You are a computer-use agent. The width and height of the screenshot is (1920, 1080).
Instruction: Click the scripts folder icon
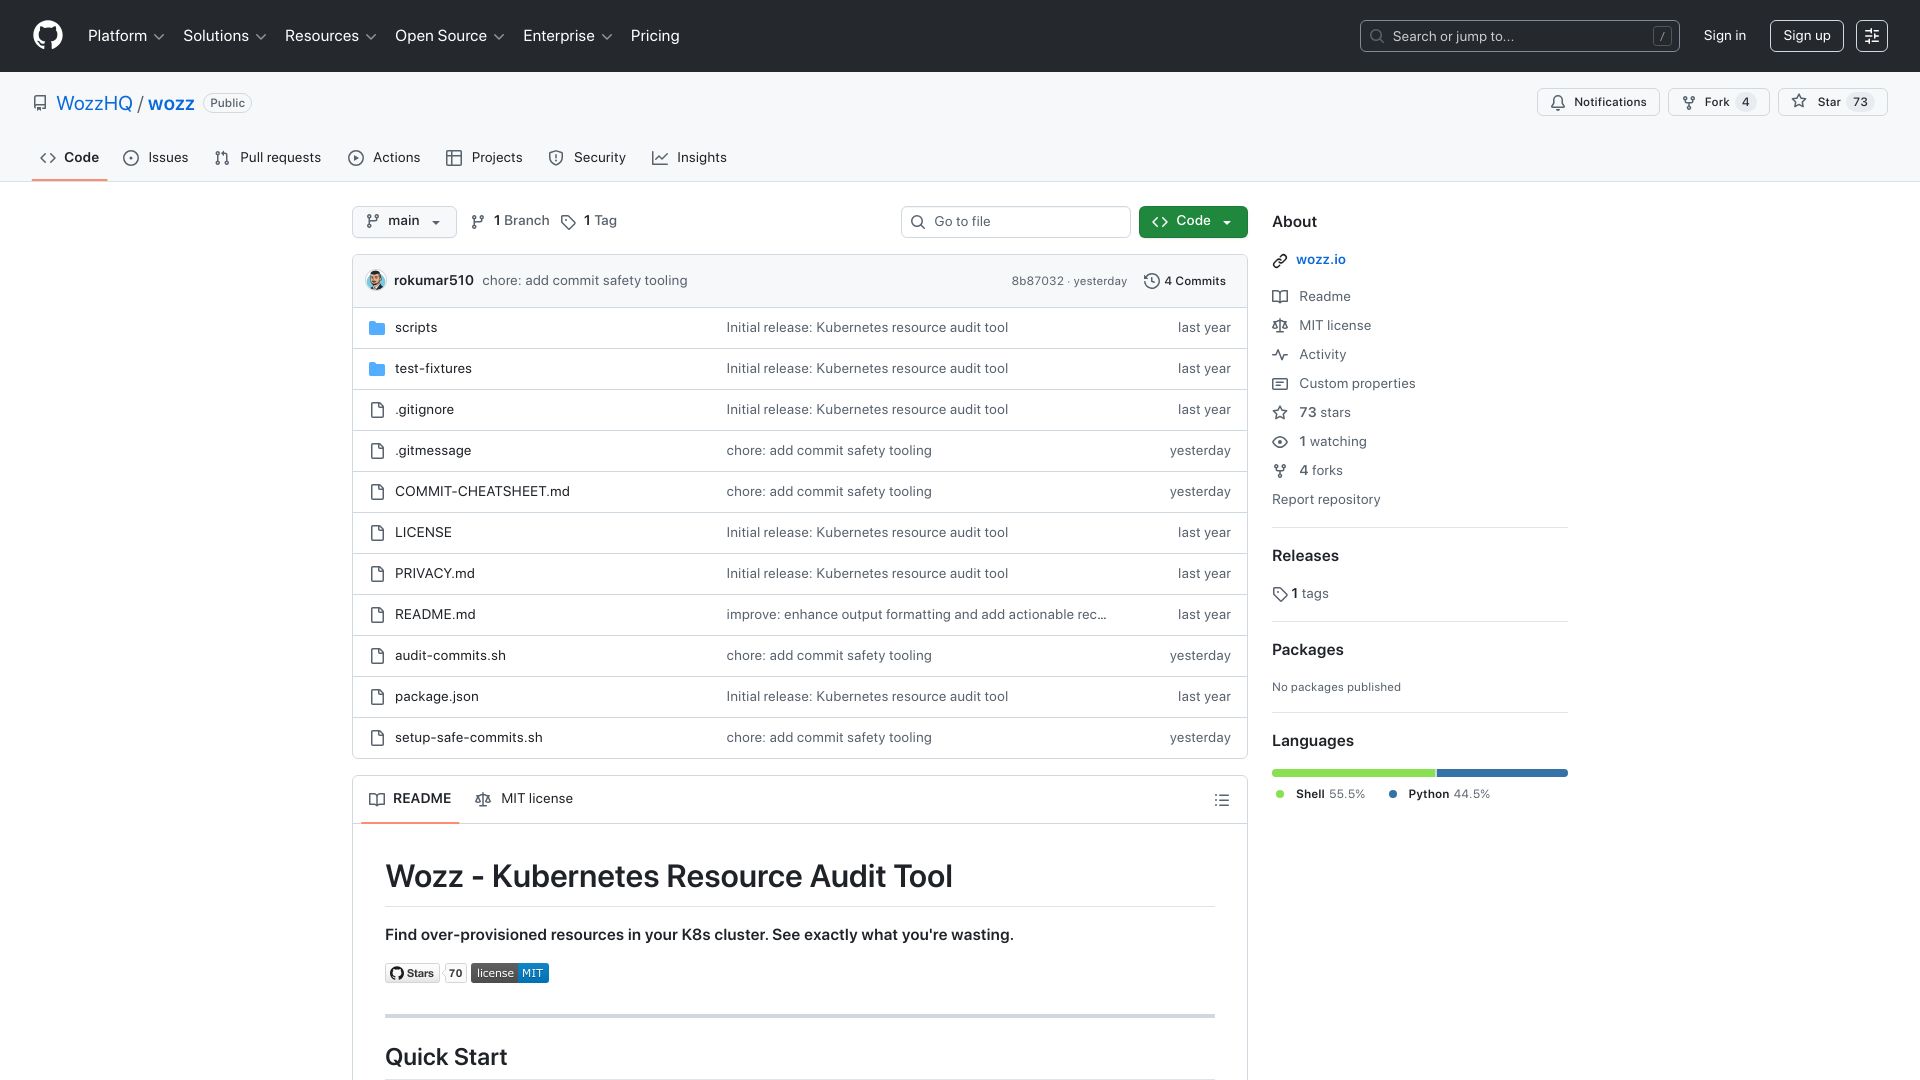(377, 328)
